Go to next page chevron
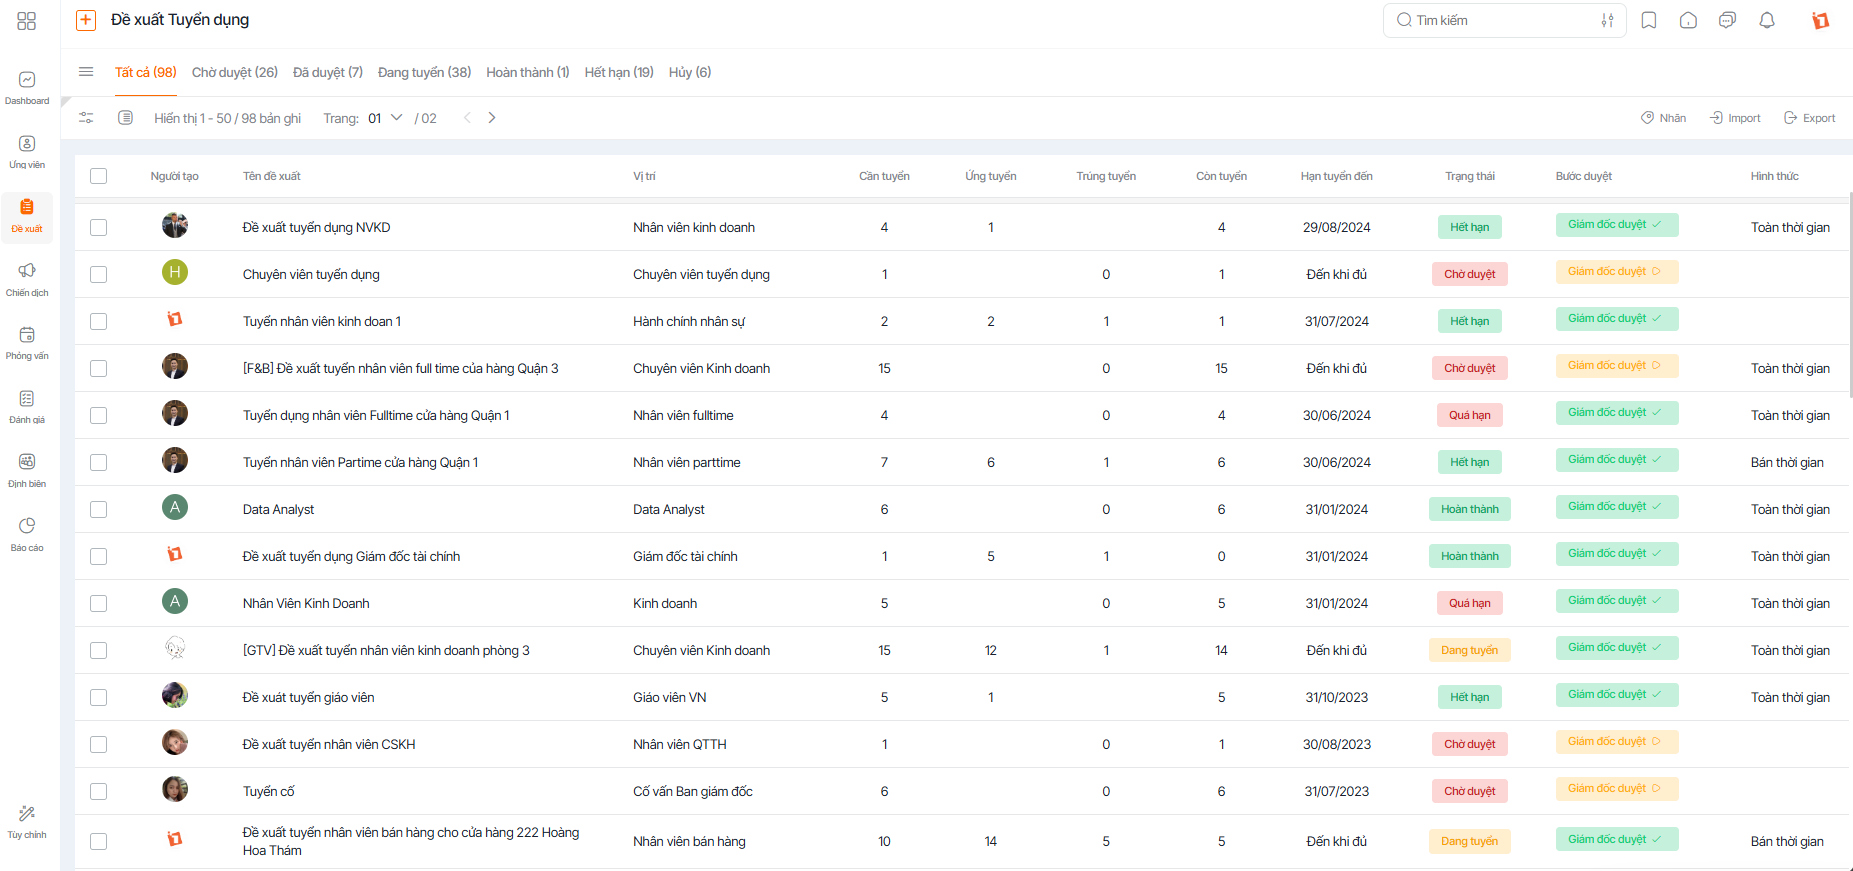 point(492,118)
